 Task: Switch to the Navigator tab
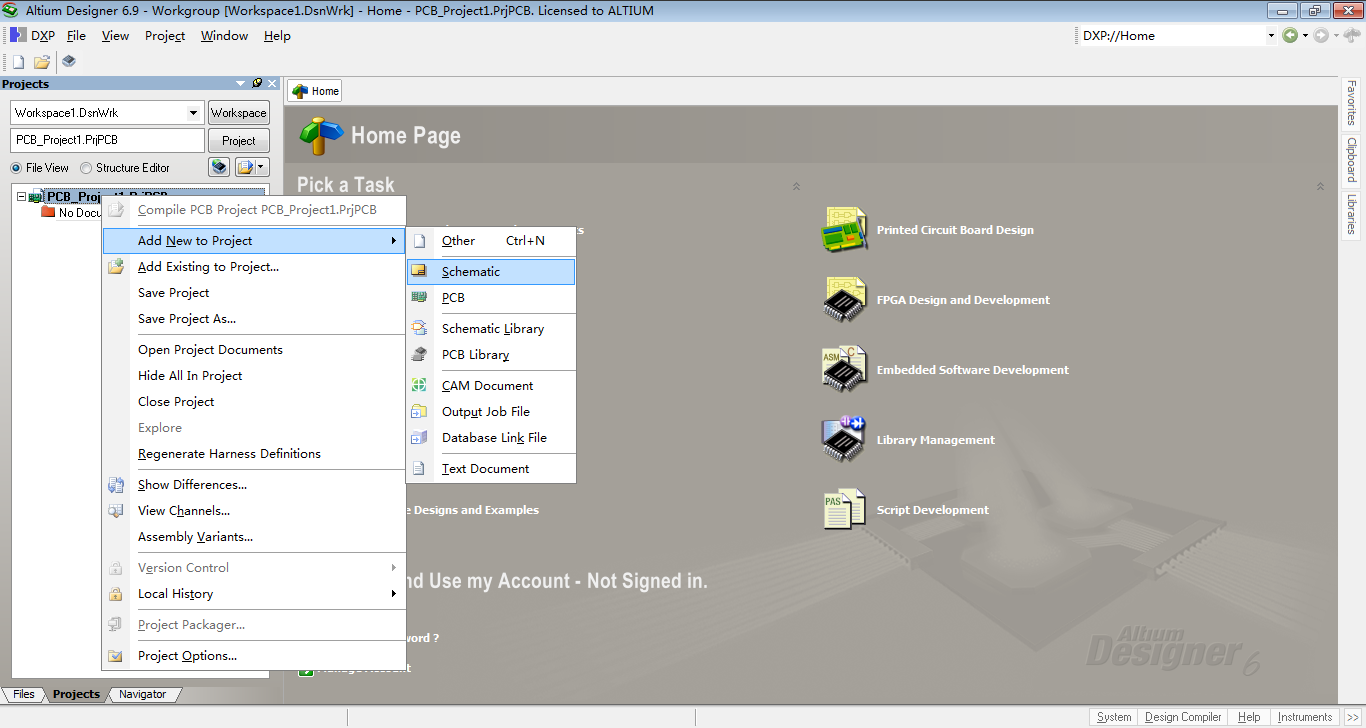[x=143, y=694]
